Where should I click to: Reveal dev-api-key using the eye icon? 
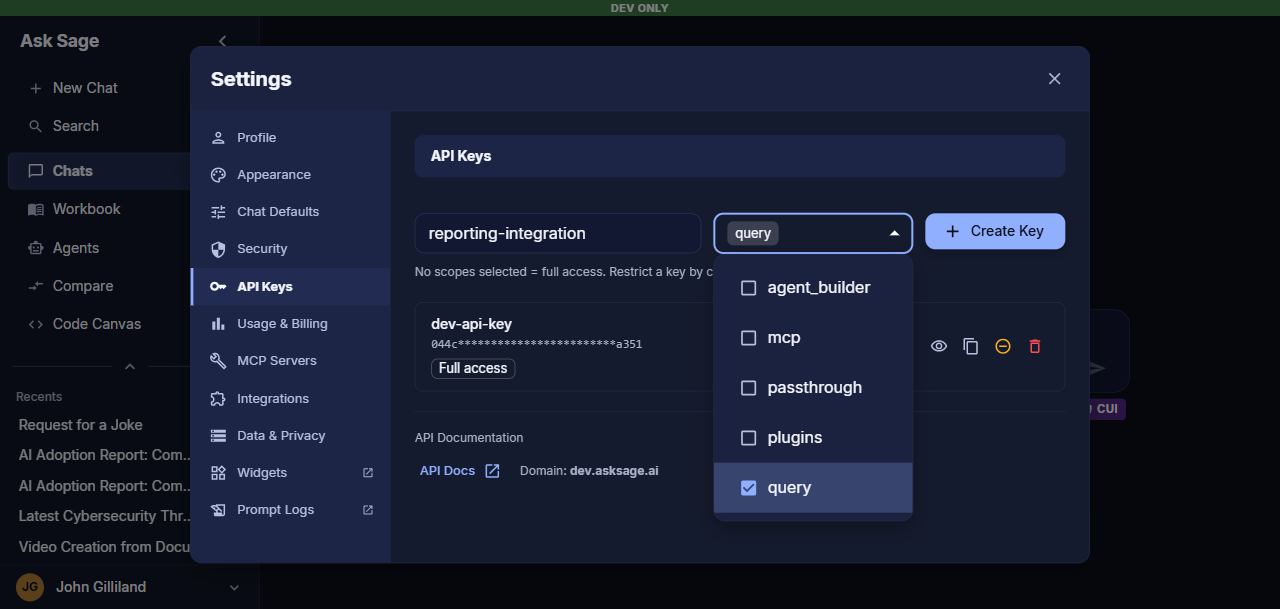pyautogui.click(x=939, y=346)
